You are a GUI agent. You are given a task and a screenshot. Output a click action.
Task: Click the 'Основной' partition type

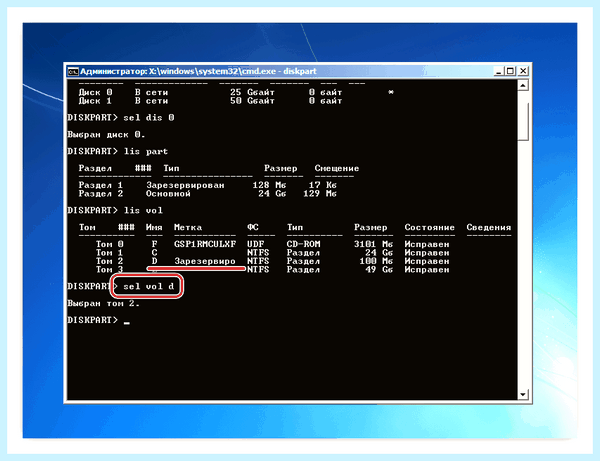[168, 194]
